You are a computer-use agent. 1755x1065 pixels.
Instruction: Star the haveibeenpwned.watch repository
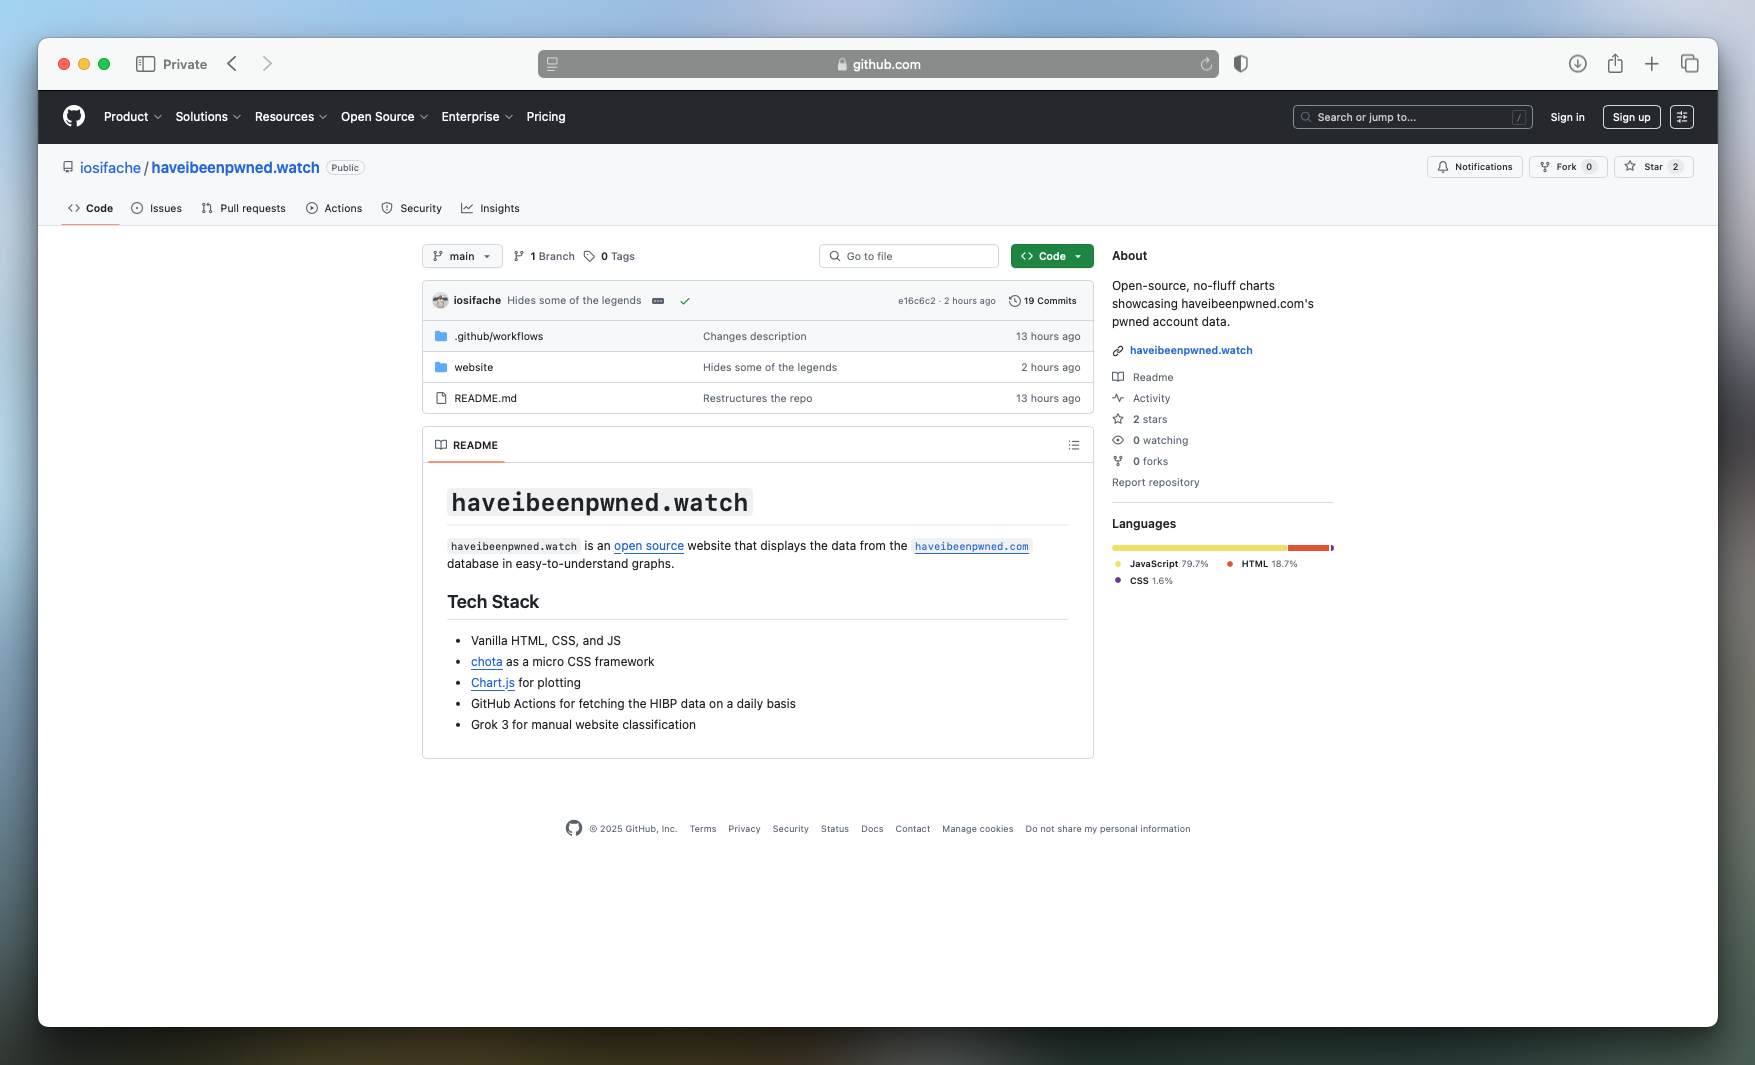tap(1652, 167)
